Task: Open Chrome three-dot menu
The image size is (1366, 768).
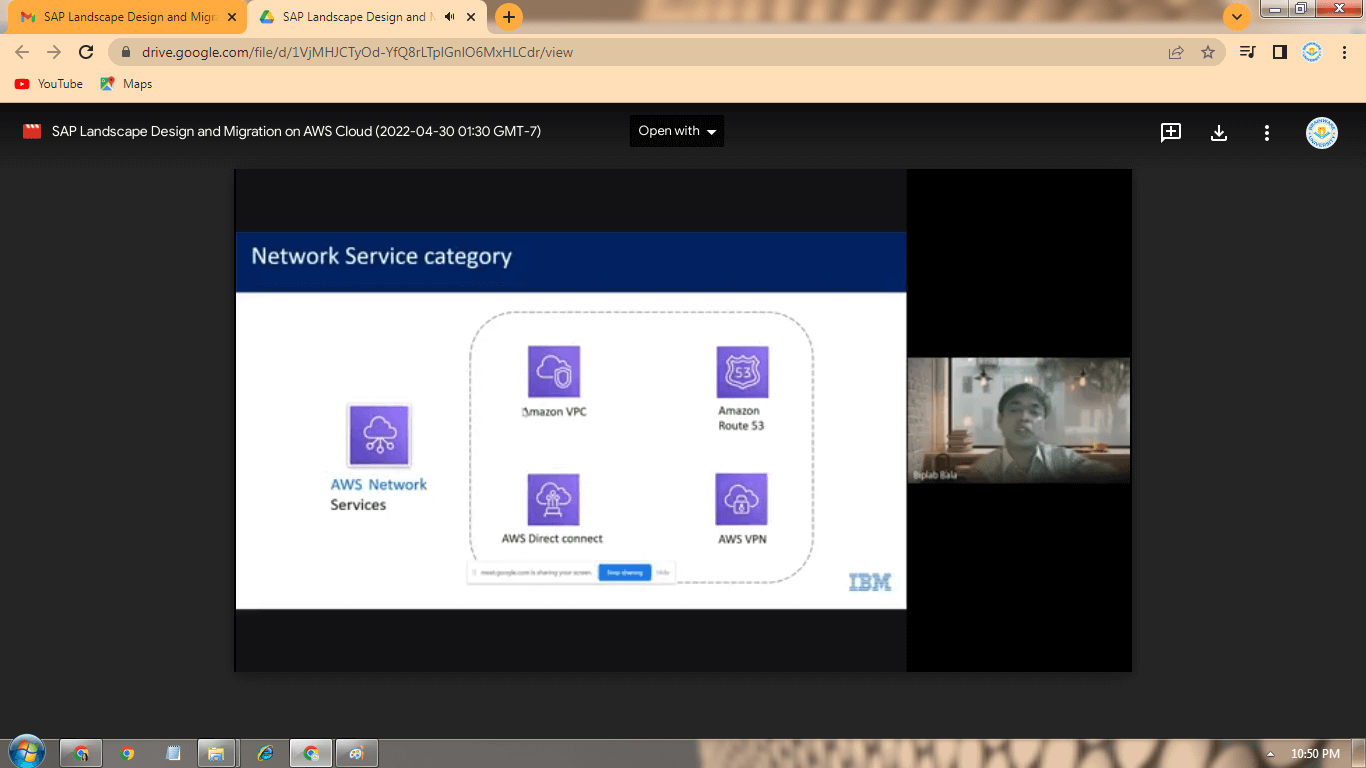Action: (x=1343, y=52)
